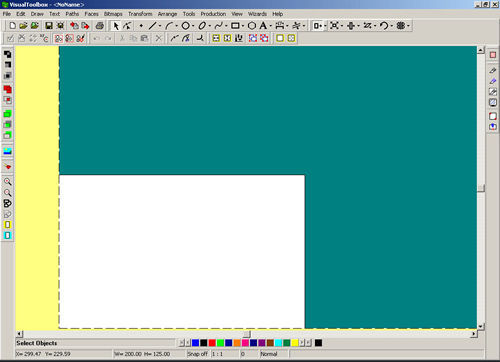
Task: Click the black current color box beside palette
Action: point(318,343)
